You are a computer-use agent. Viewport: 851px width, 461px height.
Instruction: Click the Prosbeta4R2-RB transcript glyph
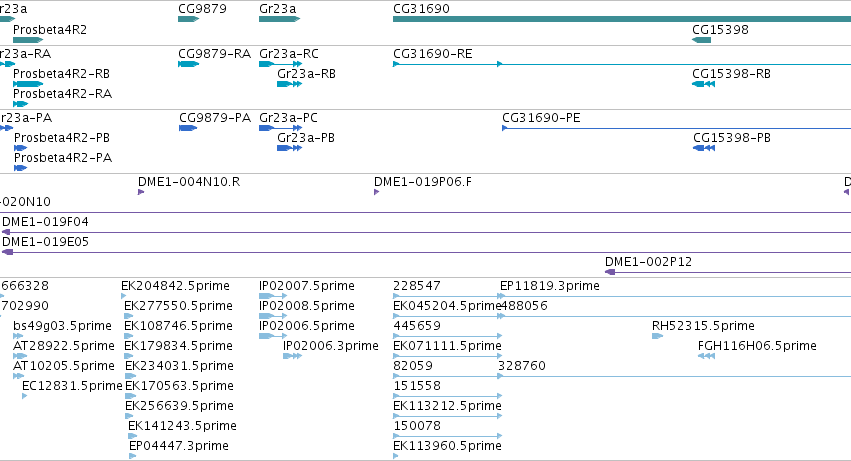[28, 84]
